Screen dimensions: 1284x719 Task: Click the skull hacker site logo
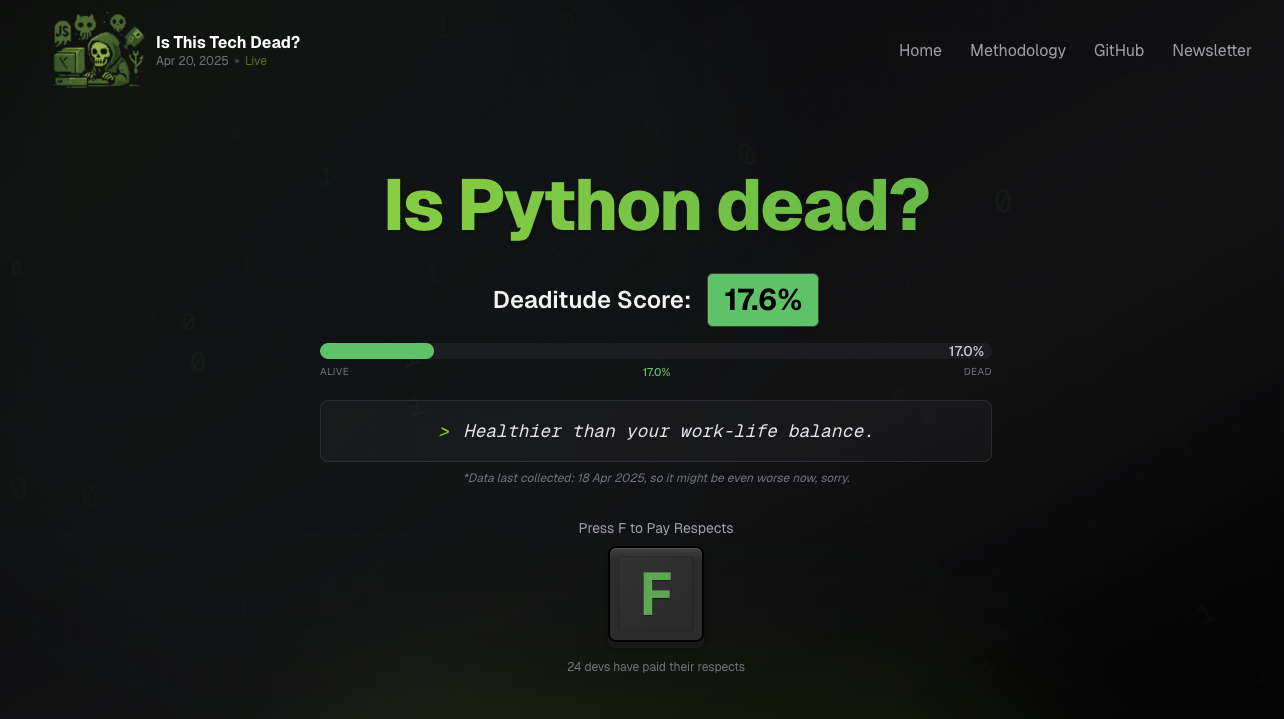(98, 50)
